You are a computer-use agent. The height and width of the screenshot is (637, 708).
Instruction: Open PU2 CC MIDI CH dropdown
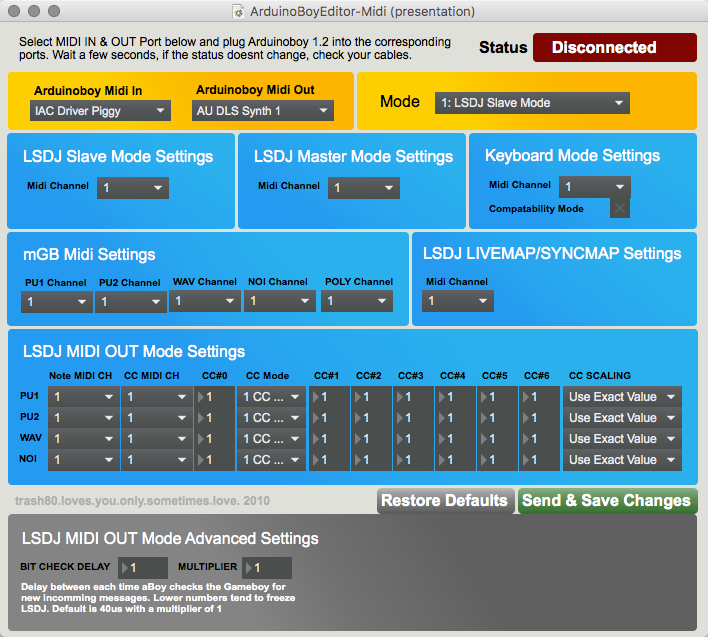[x=157, y=418]
